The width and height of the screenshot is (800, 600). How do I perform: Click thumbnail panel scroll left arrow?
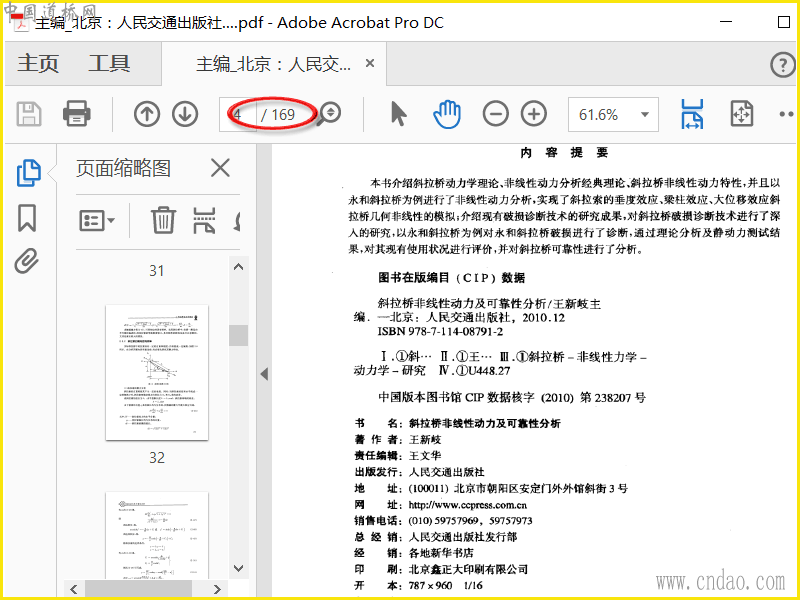[x=74, y=589]
